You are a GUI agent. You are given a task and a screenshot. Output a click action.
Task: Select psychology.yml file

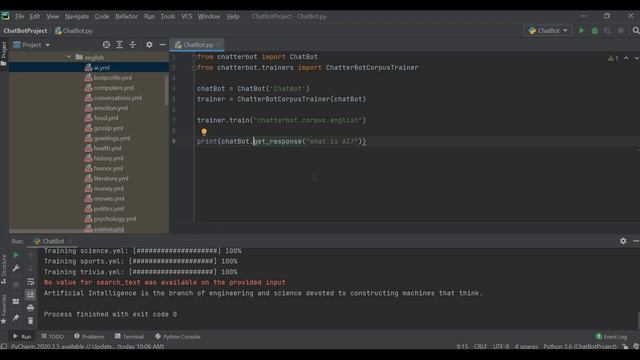coord(114,219)
